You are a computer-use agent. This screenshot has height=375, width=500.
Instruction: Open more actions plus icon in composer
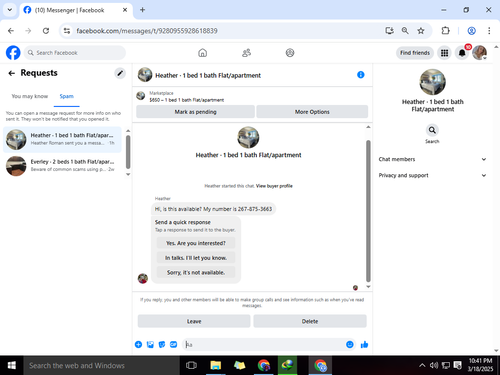(x=138, y=345)
